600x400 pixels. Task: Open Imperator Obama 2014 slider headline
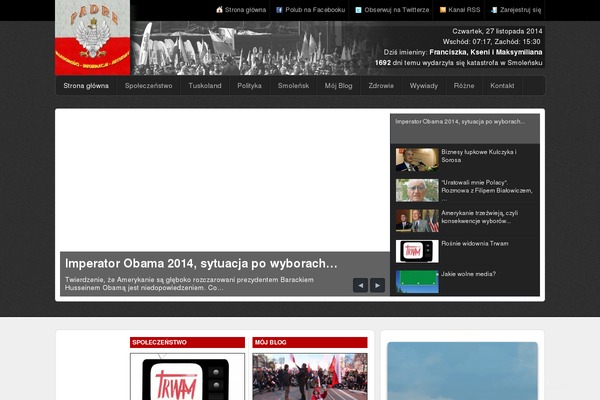[201, 264]
